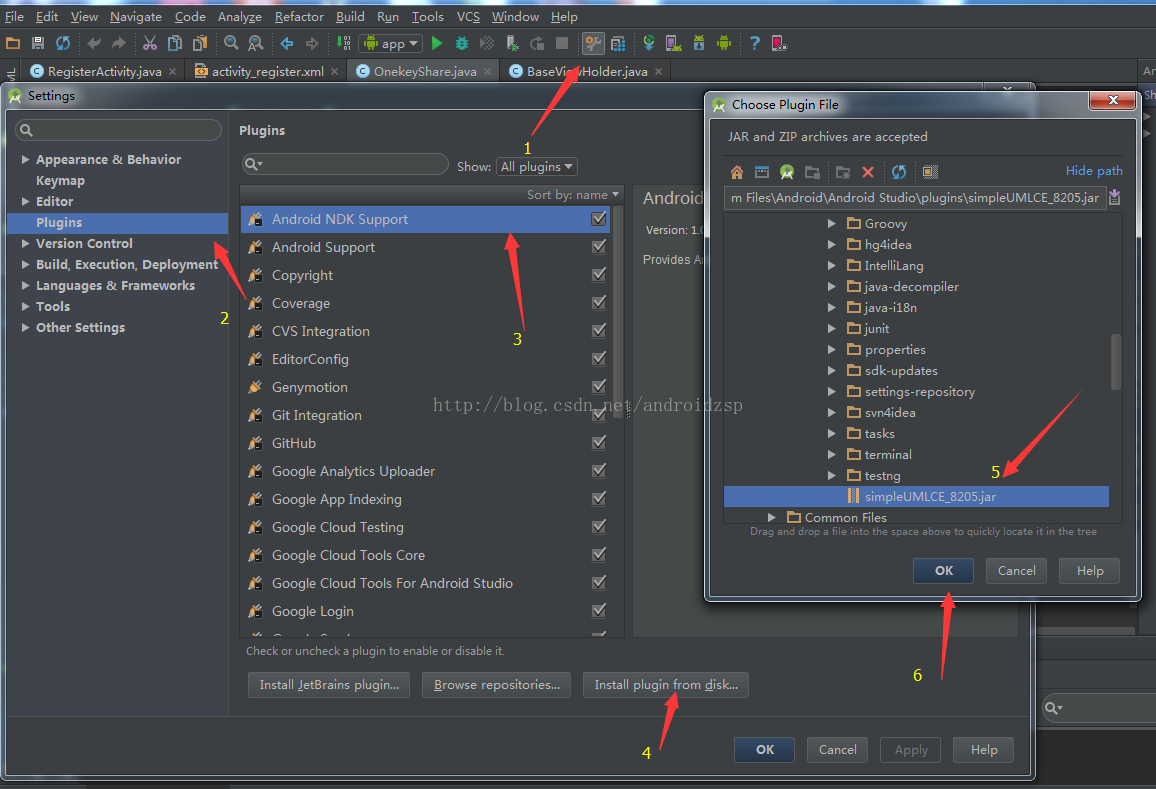Click the Make Project icon
Screen dimensions: 1156x789
tap(344, 44)
